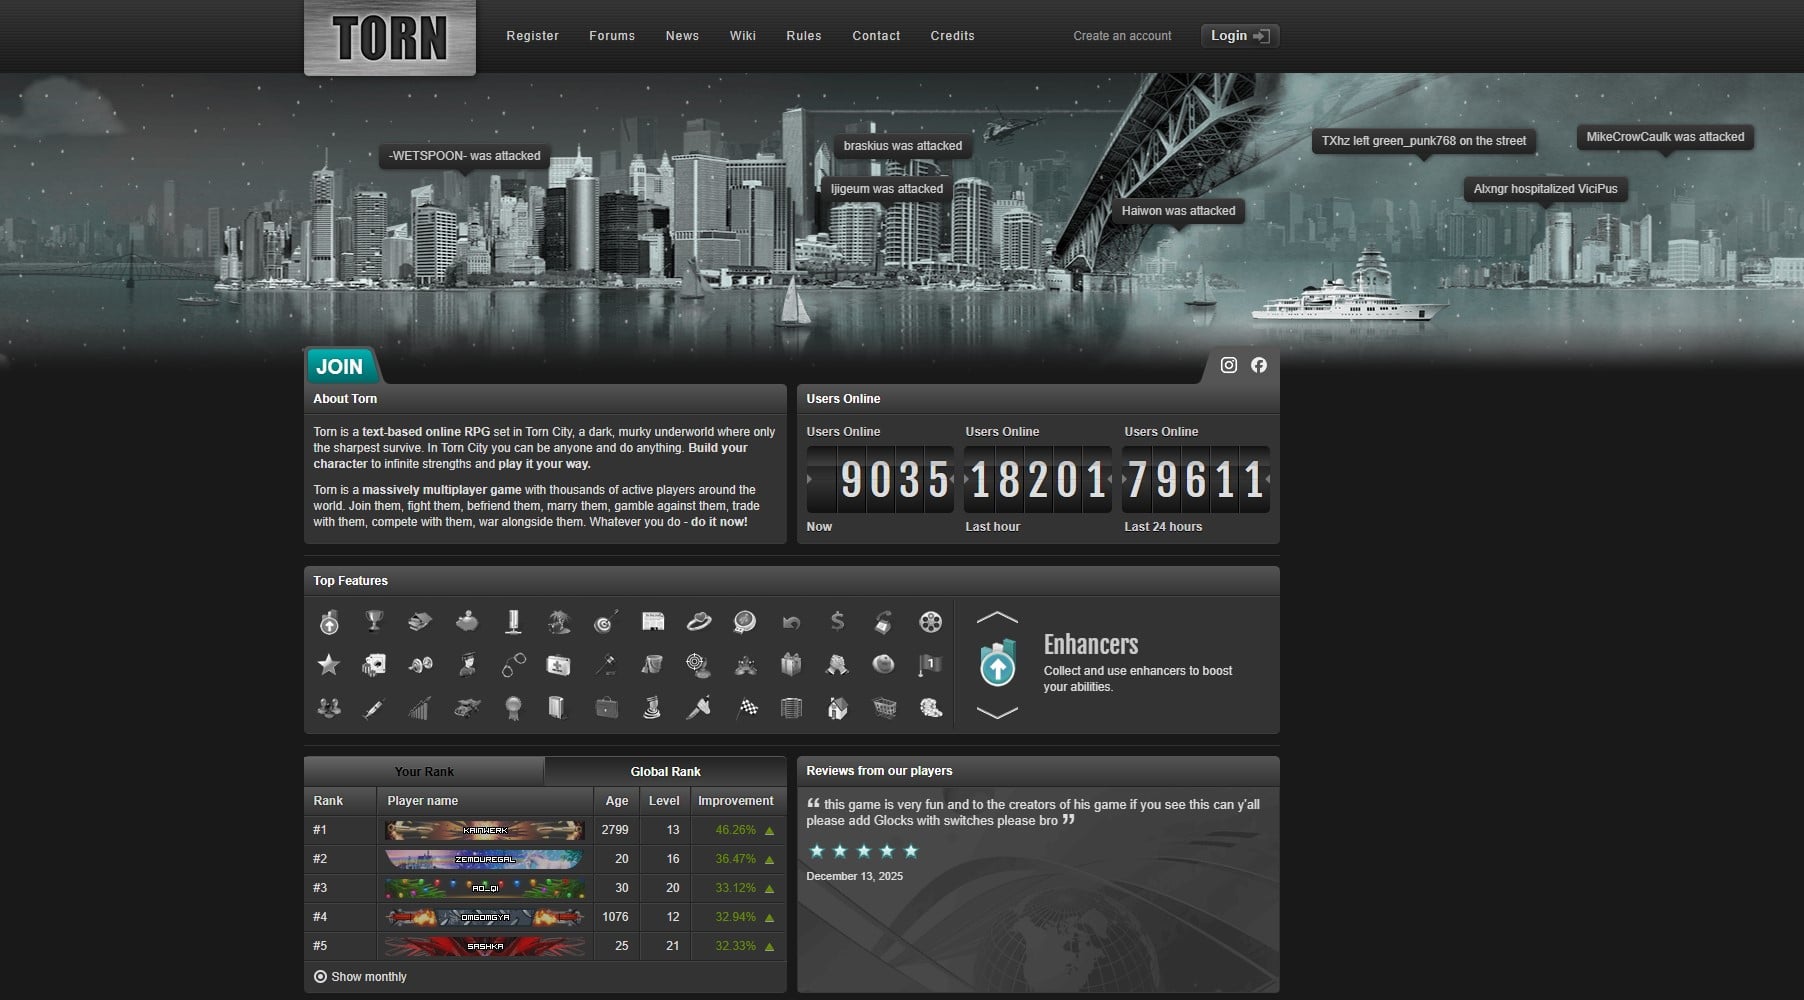The height and width of the screenshot is (1000, 1804).
Task: Expand the next feature using the down chevron
Action: [x=996, y=712]
